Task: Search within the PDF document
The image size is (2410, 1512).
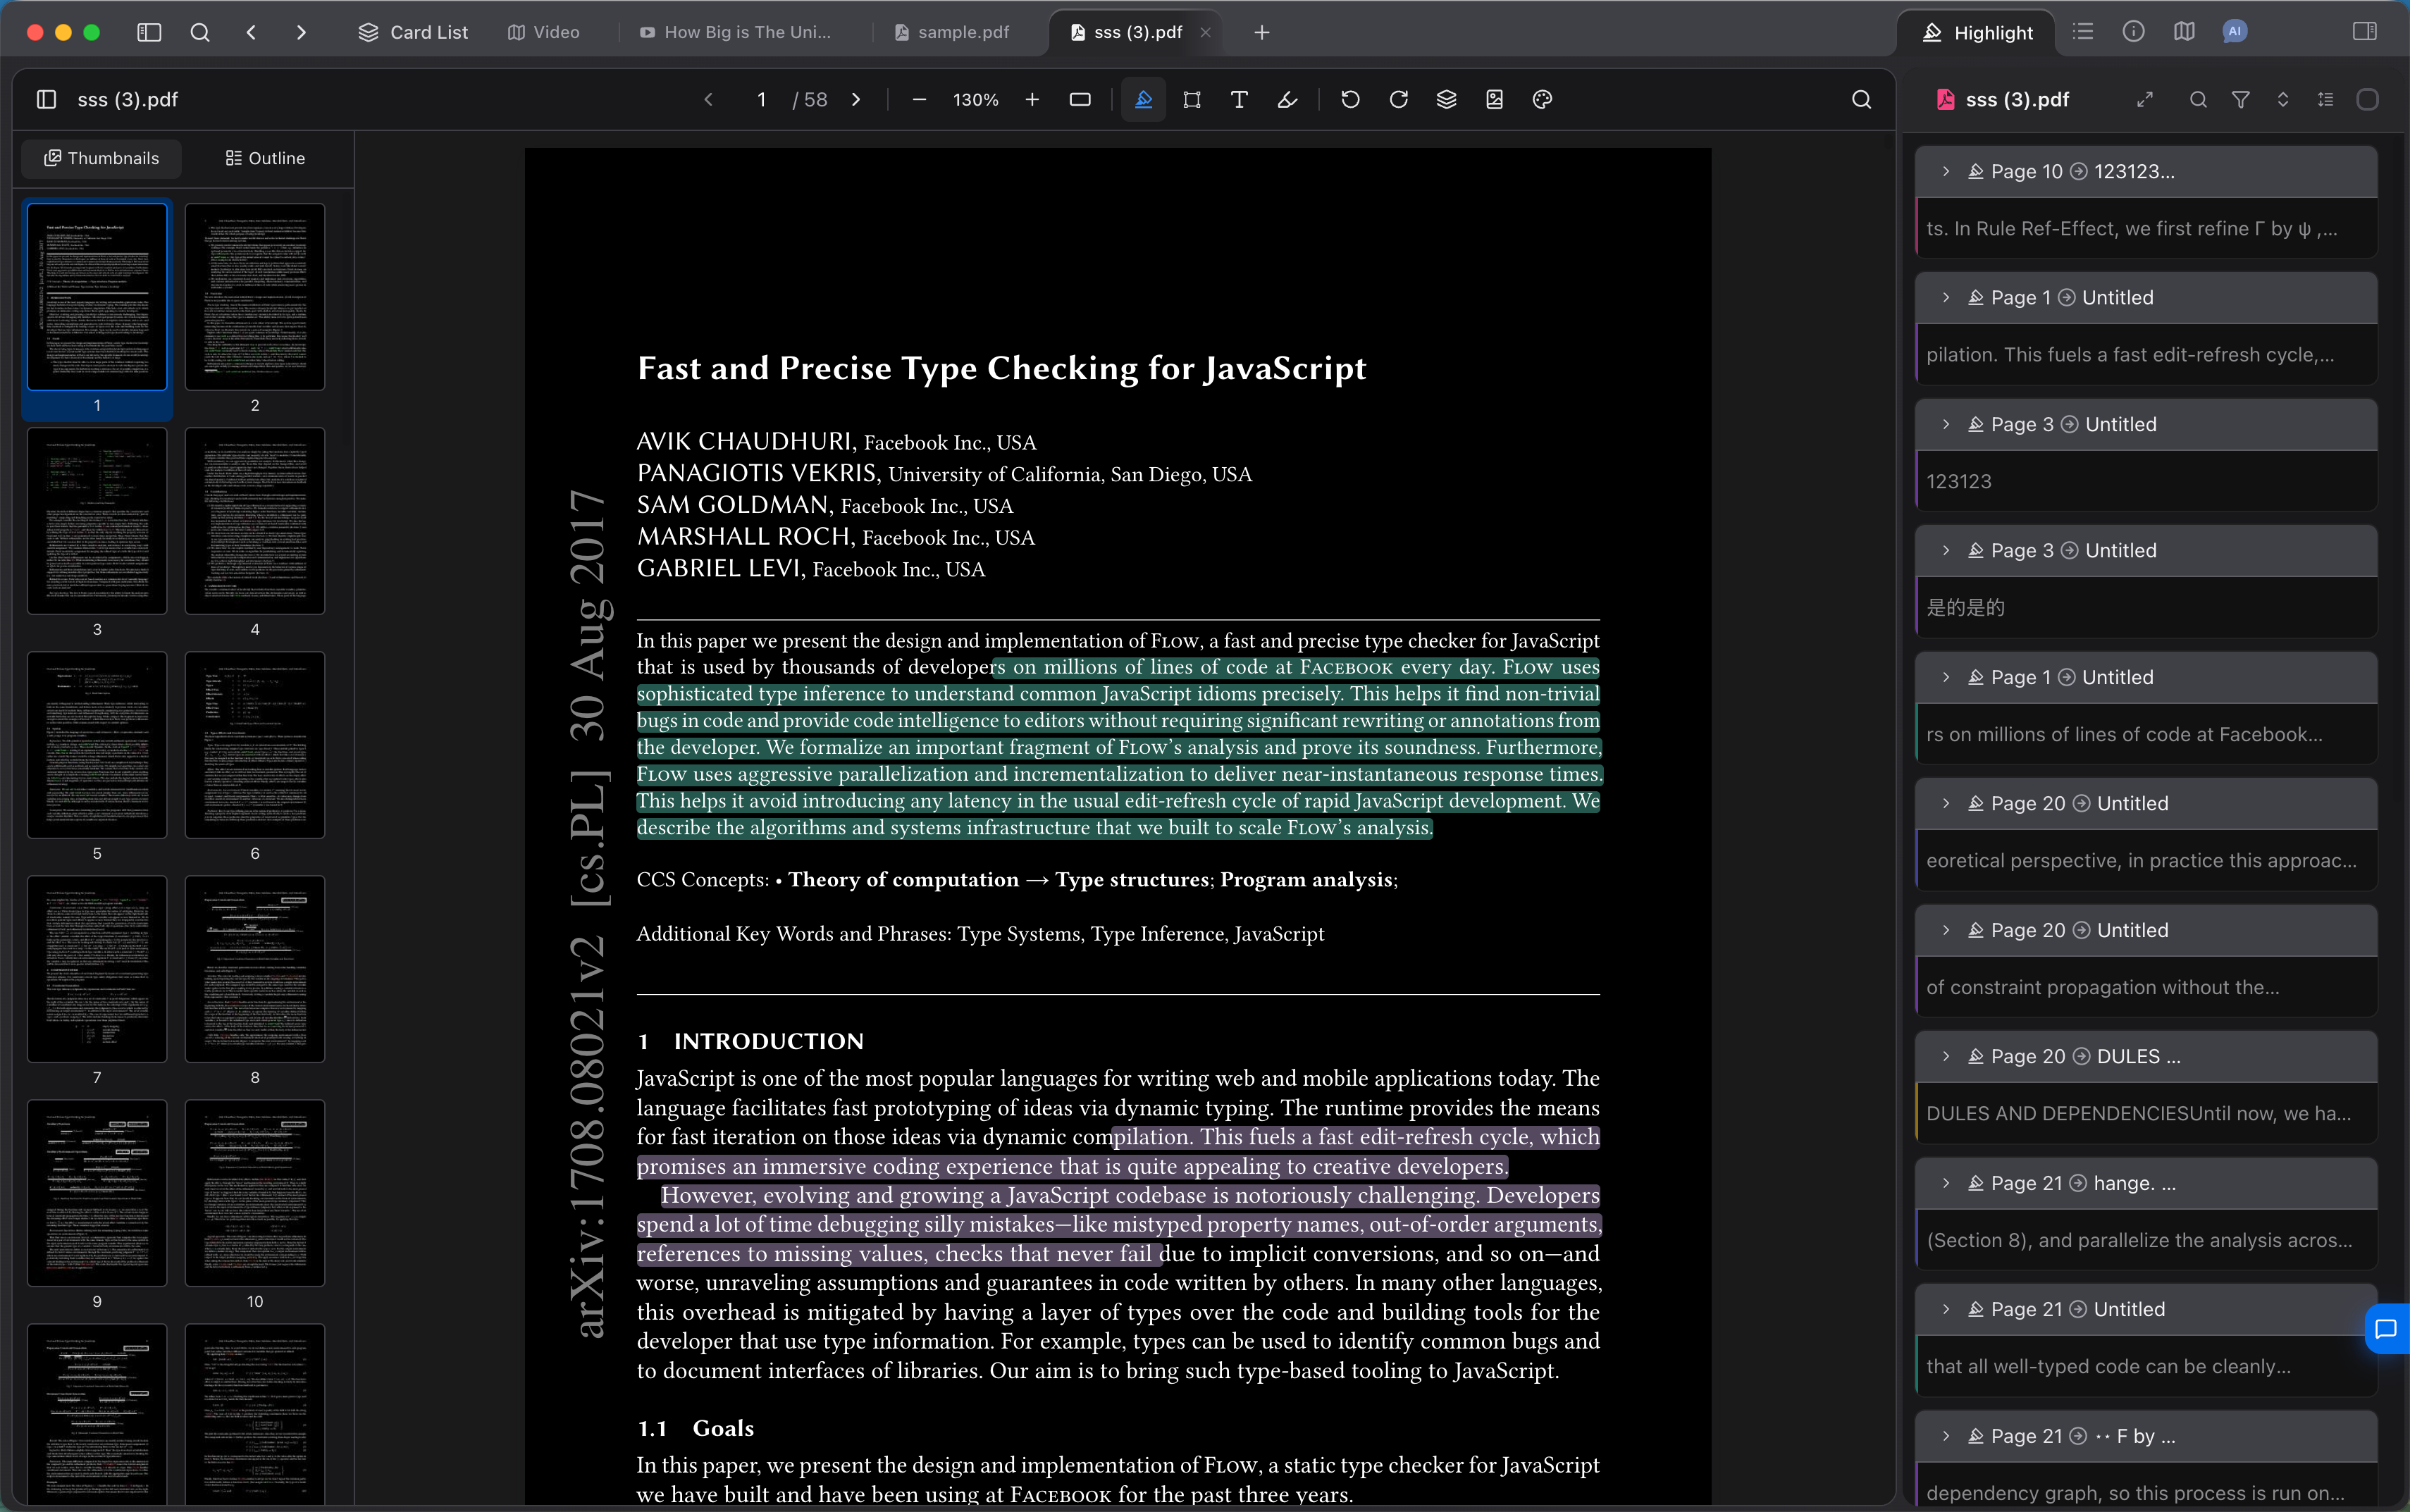Action: click(x=1861, y=99)
